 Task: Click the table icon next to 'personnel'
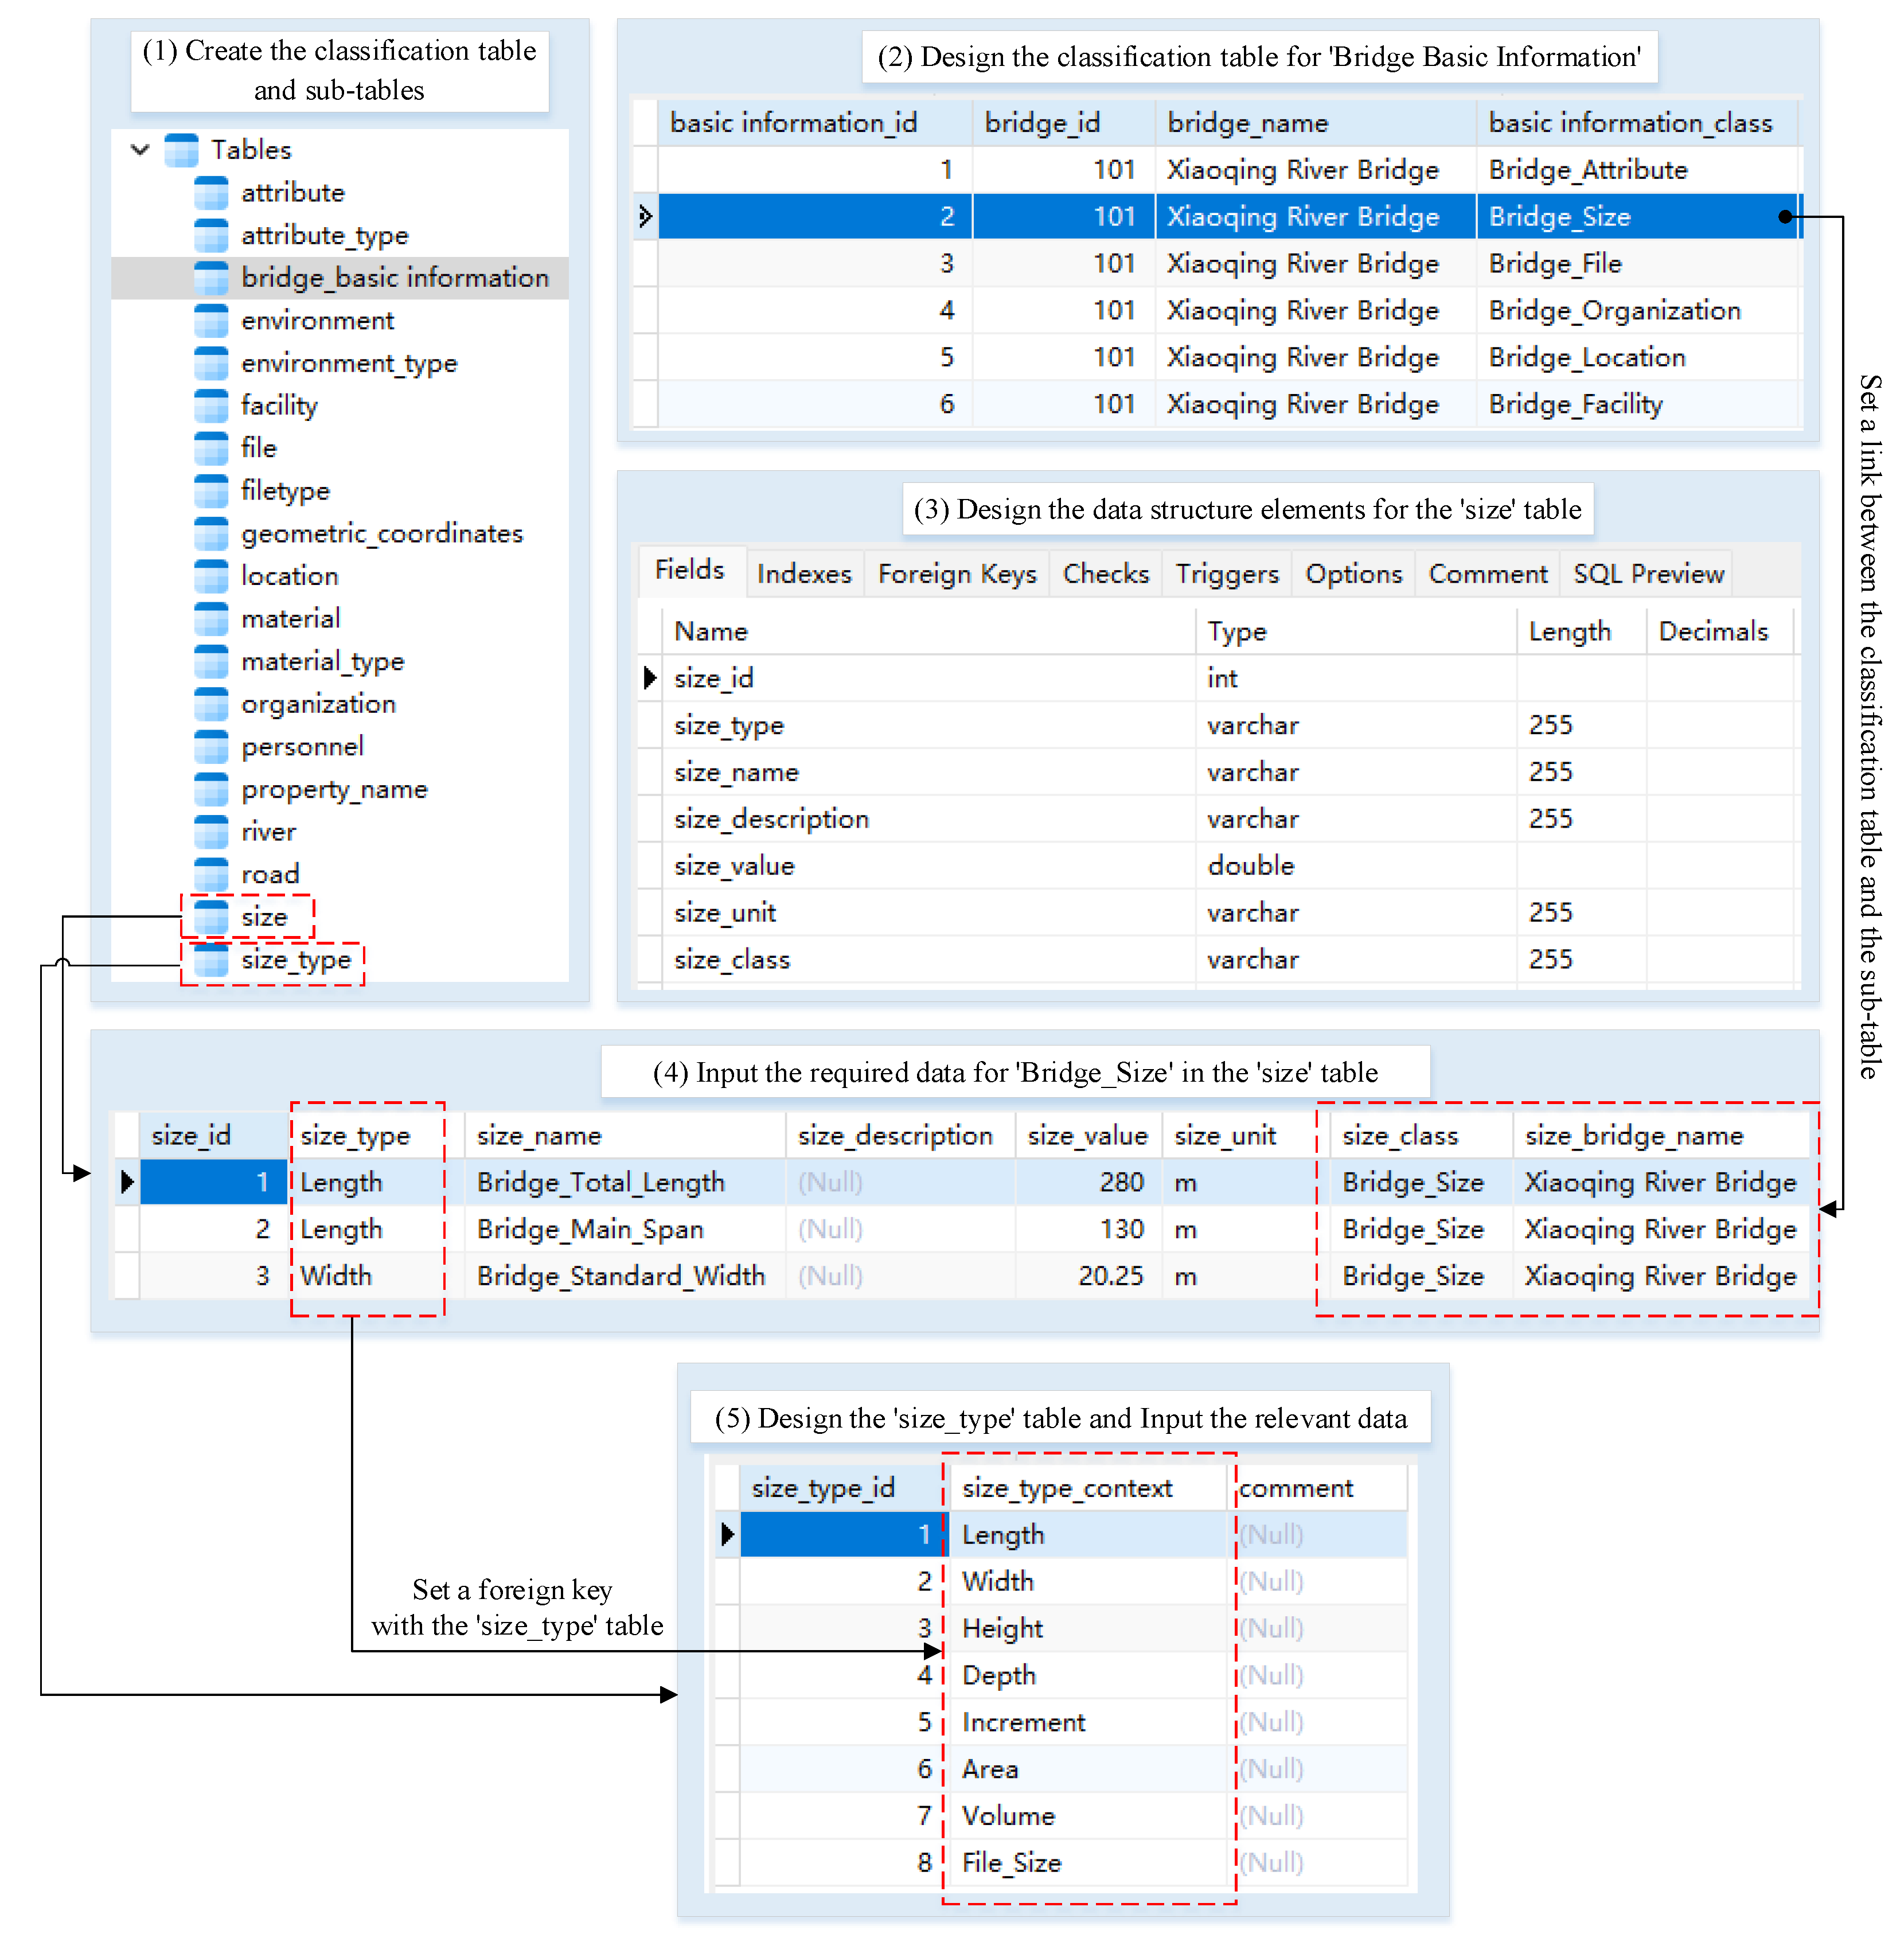click(x=213, y=746)
